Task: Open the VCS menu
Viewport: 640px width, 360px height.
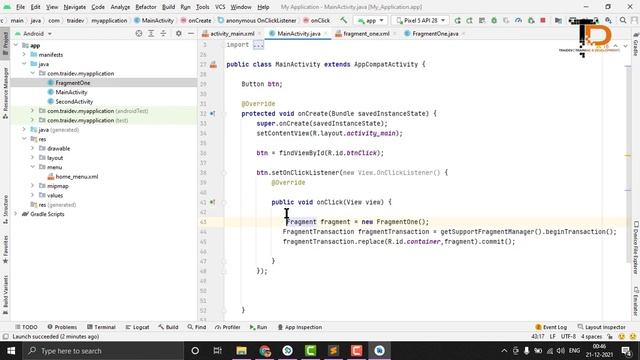Action: click(220, 7)
